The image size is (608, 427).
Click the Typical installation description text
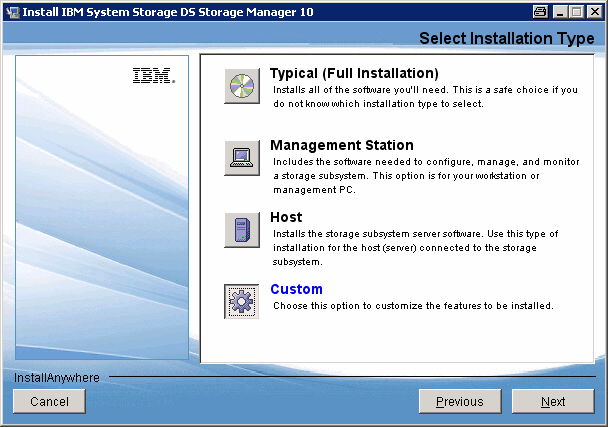(x=425, y=97)
